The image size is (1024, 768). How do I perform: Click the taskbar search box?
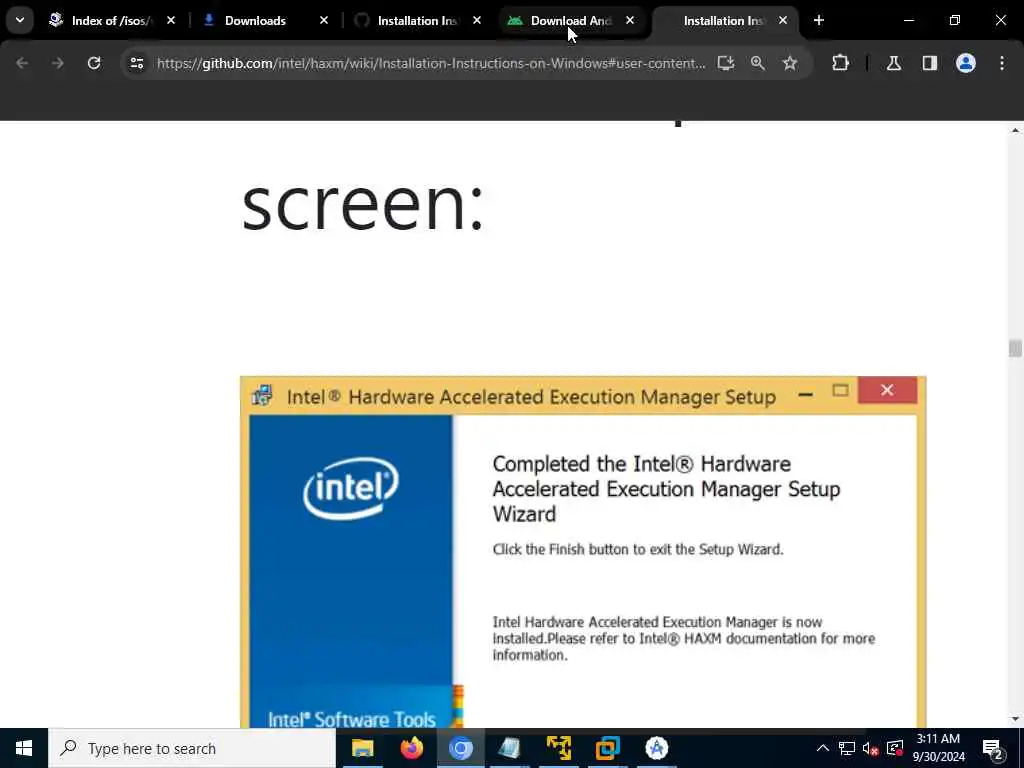point(192,748)
